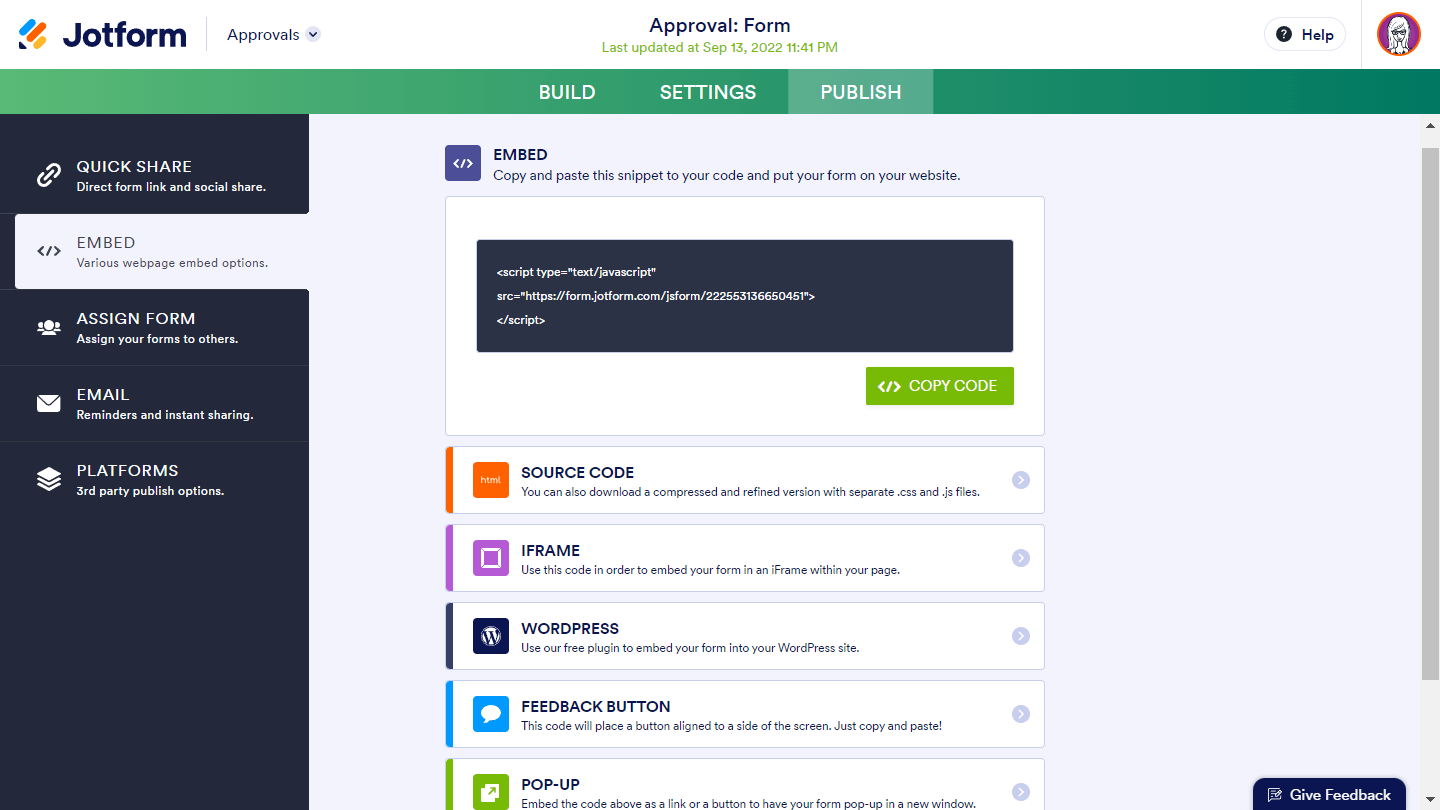The height and width of the screenshot is (810, 1440).
Task: Switch to the Settings tab
Action: click(708, 92)
